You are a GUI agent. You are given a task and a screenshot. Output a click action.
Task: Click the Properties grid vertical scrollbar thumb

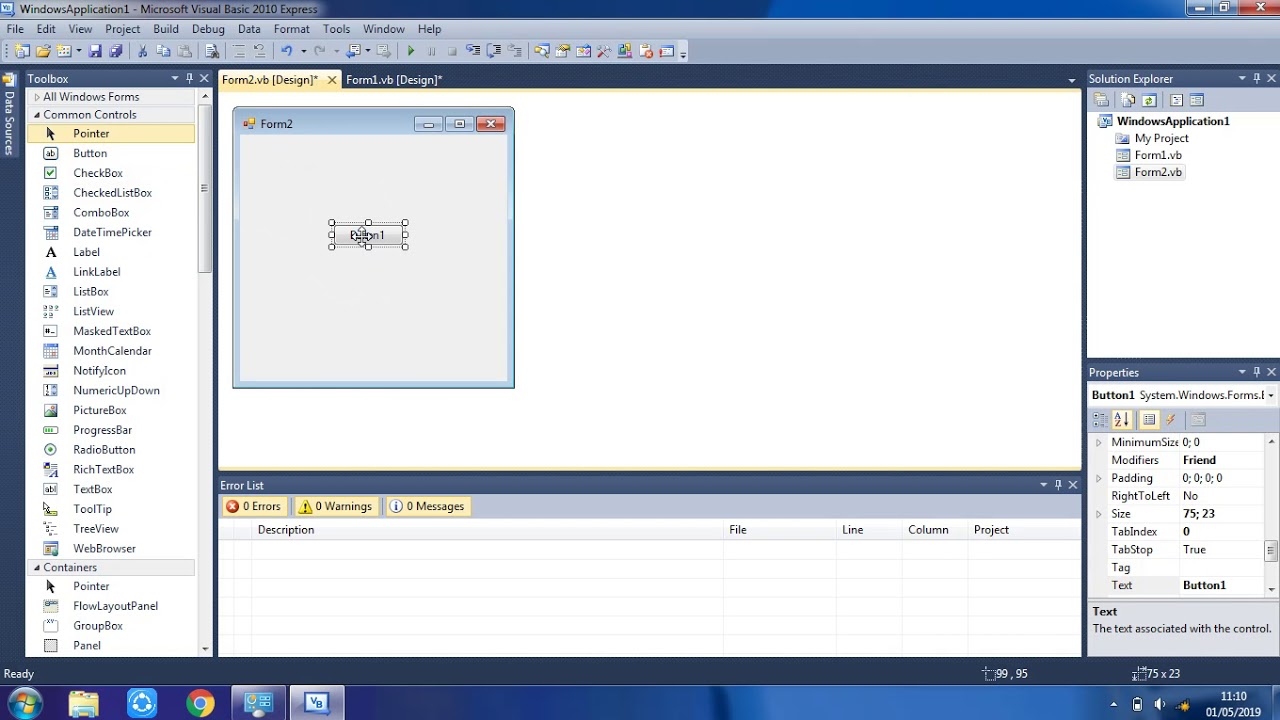[1271, 551]
